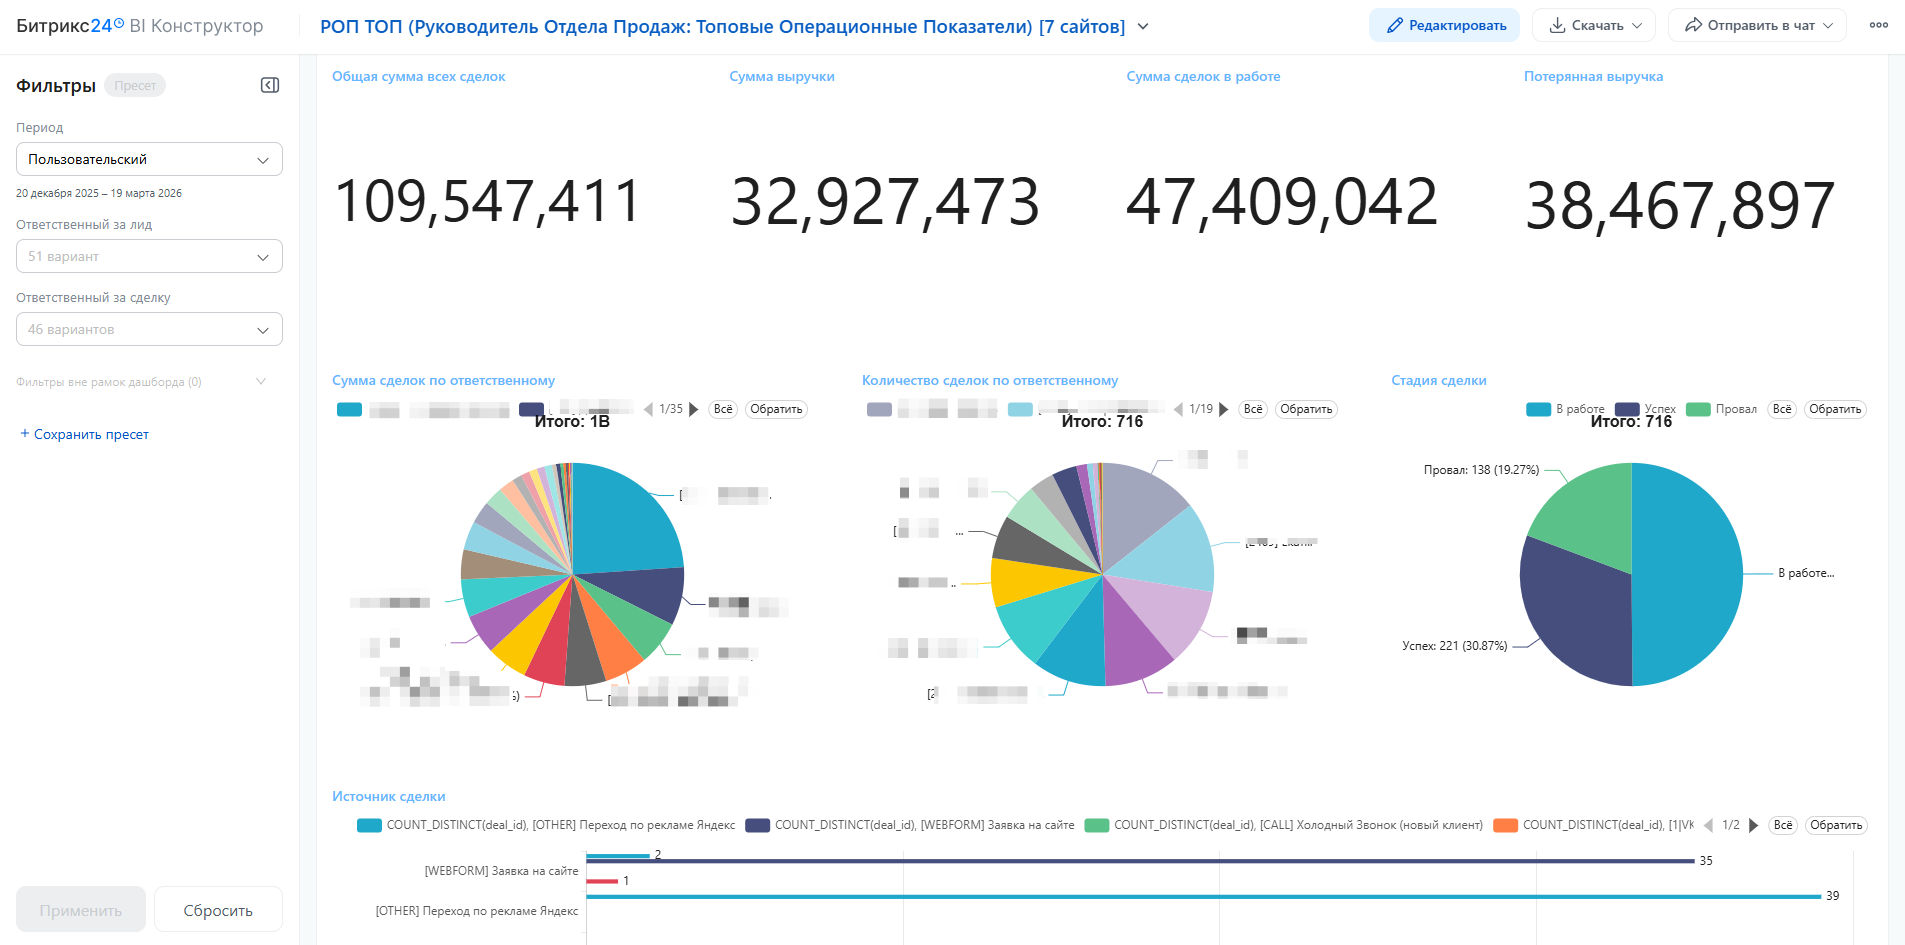Image resolution: width=1905 pixels, height=945 pixels.
Task: Click plus icon next to Сохранить пресет
Action: coord(25,434)
